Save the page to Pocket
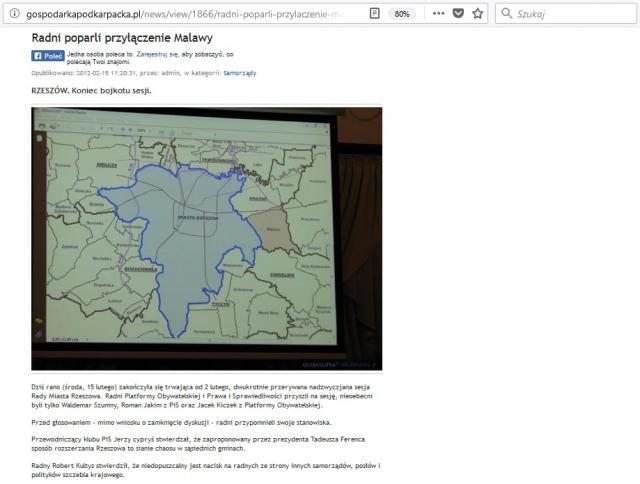Viewport: 640px width, 484px height. click(x=456, y=14)
